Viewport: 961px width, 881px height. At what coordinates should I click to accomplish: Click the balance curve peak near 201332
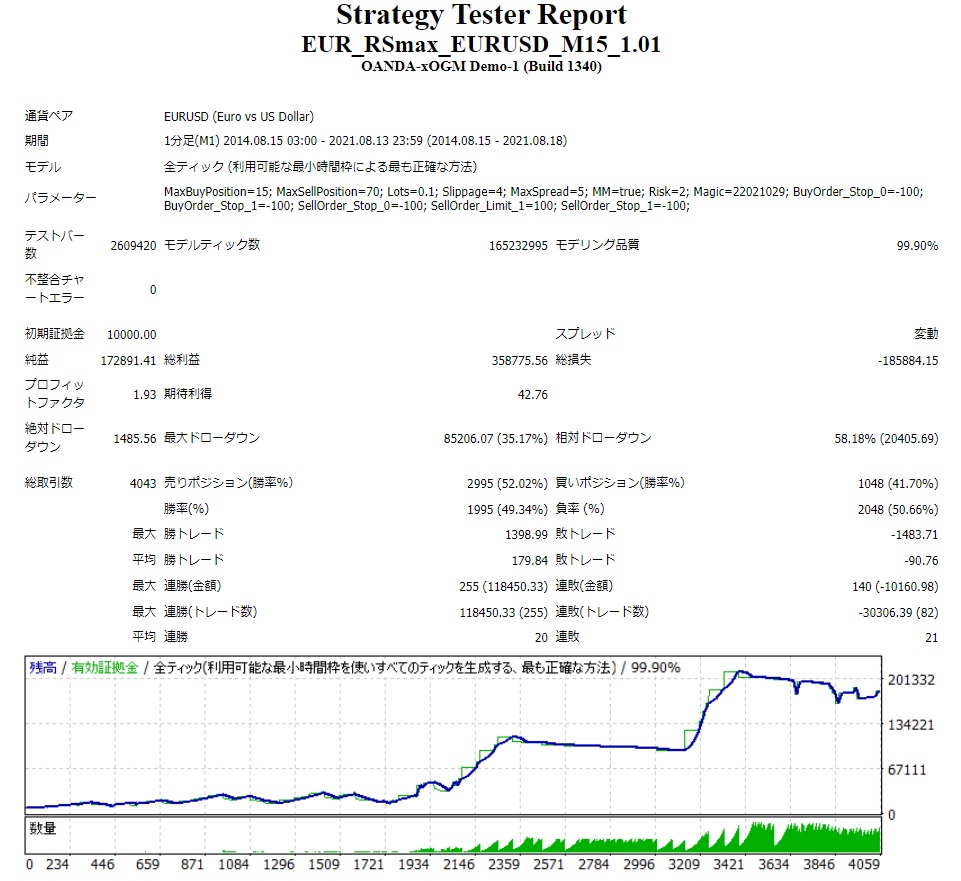click(742, 672)
